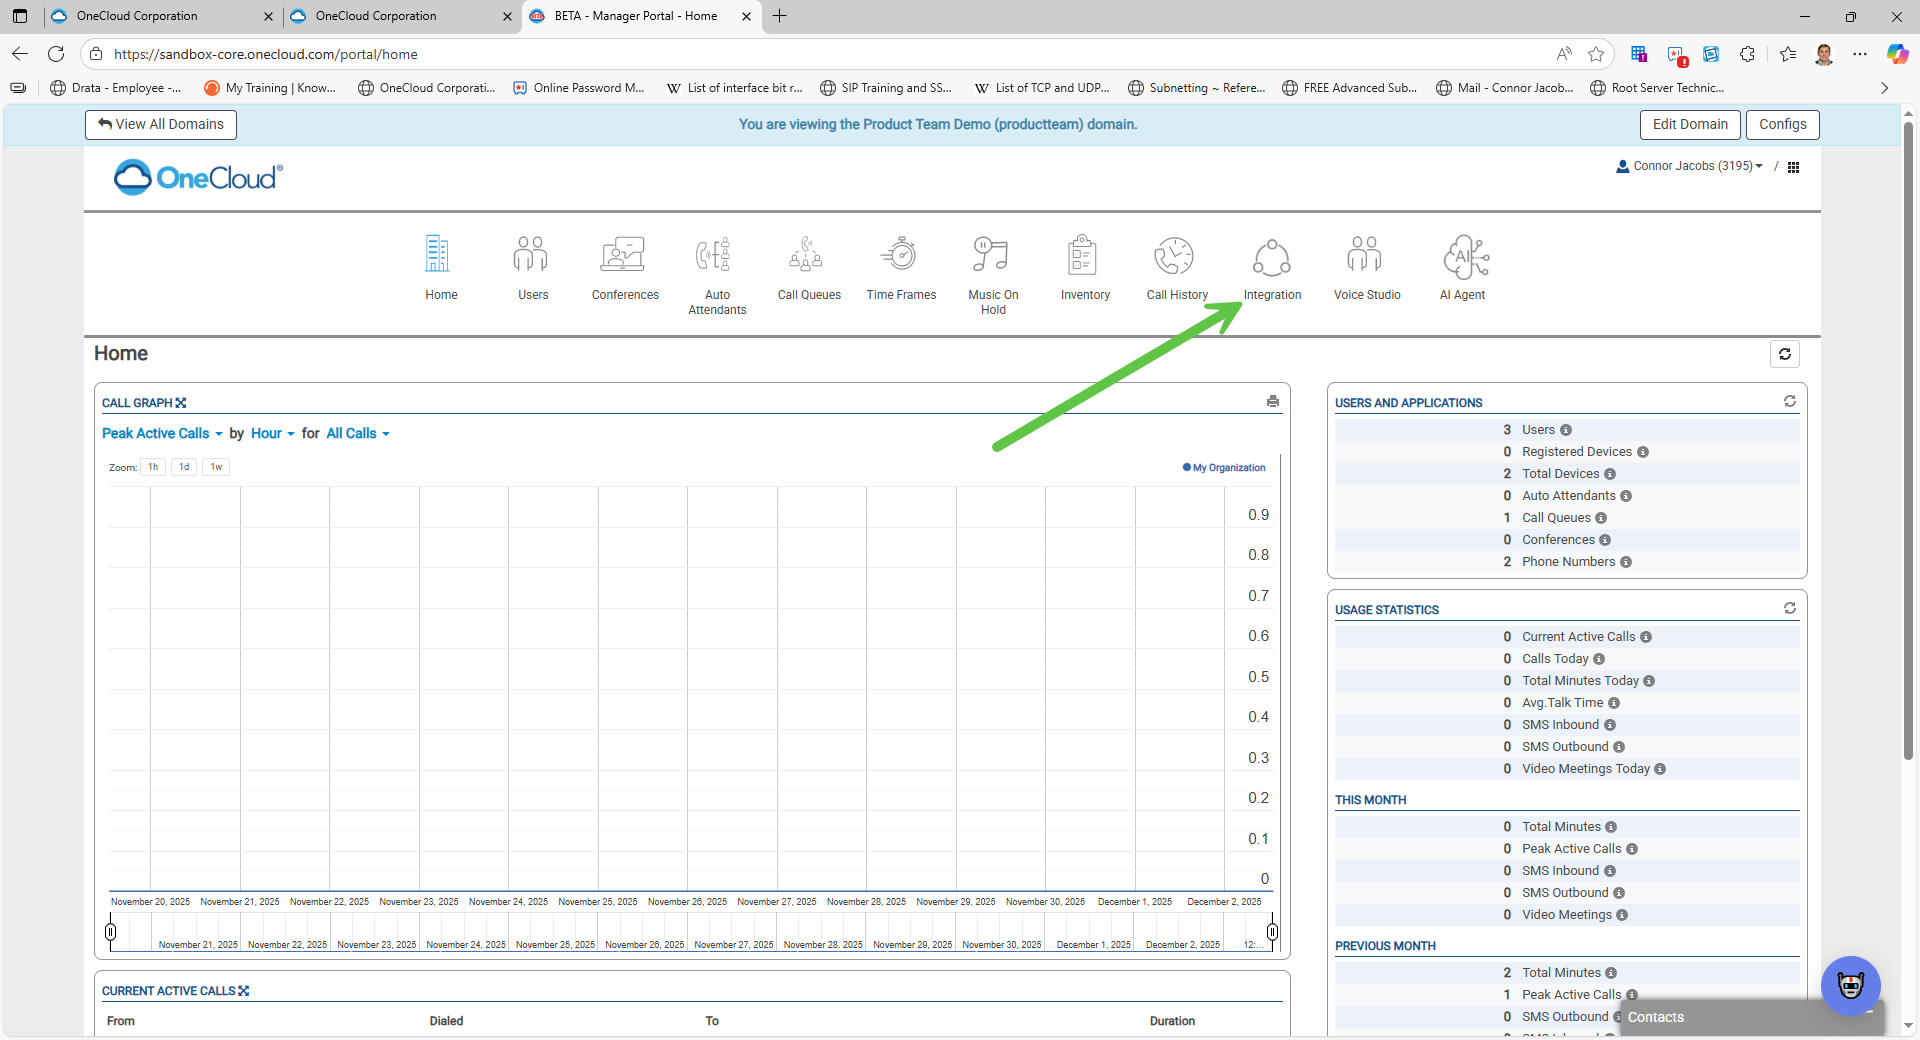Screen dimensions: 1920x1040
Task: Expand the Peak Active Calls dropdown
Action: (162, 434)
